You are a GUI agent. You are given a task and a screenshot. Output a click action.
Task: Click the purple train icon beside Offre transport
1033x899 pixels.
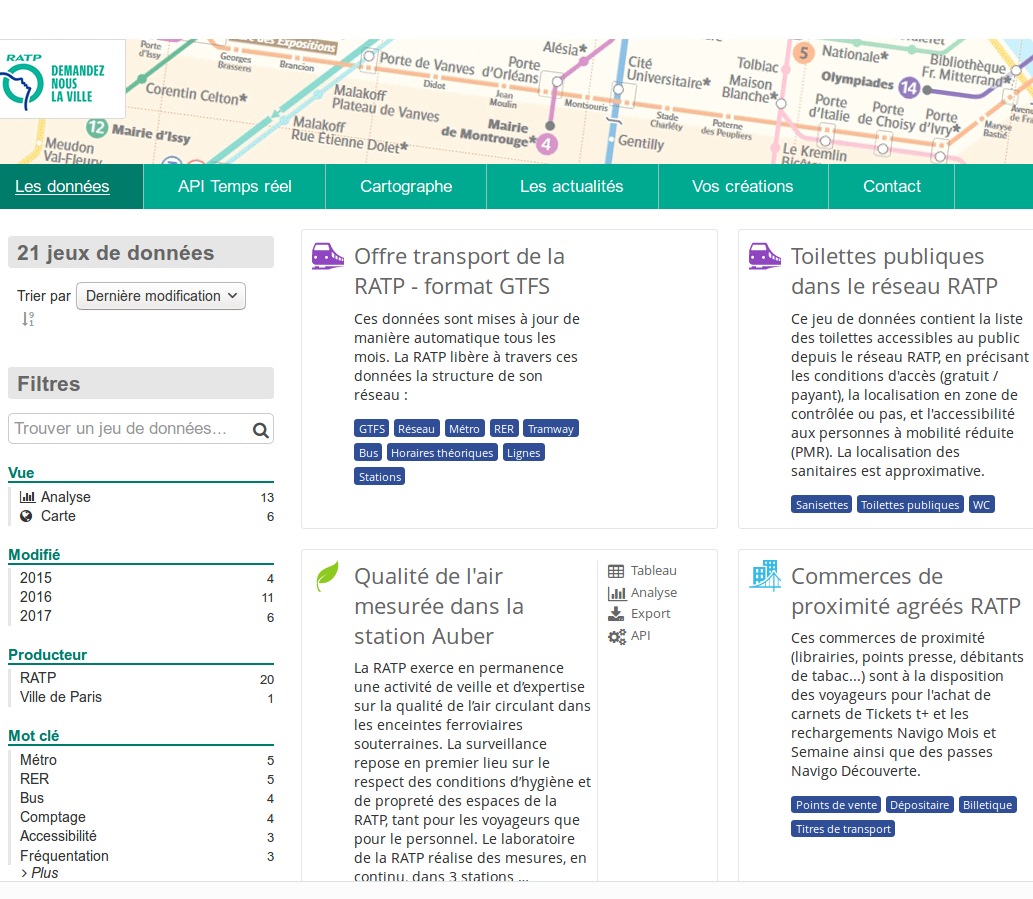[327, 256]
